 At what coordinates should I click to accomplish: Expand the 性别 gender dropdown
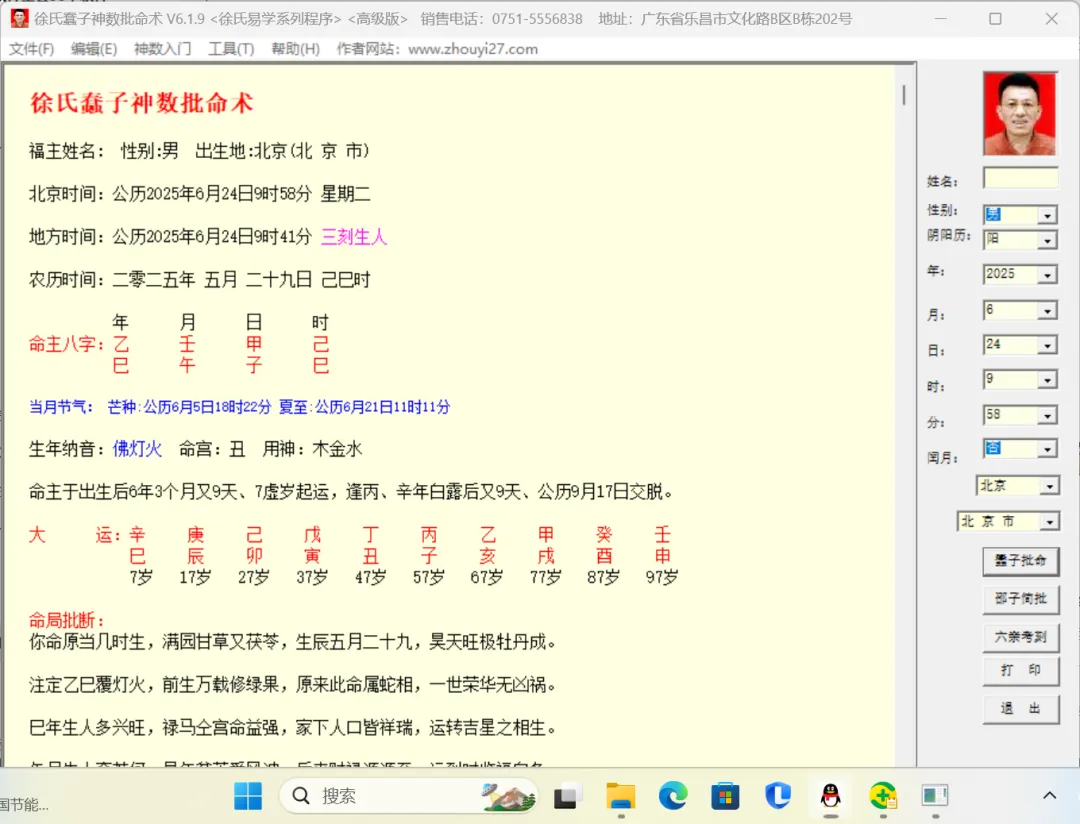(x=1047, y=216)
